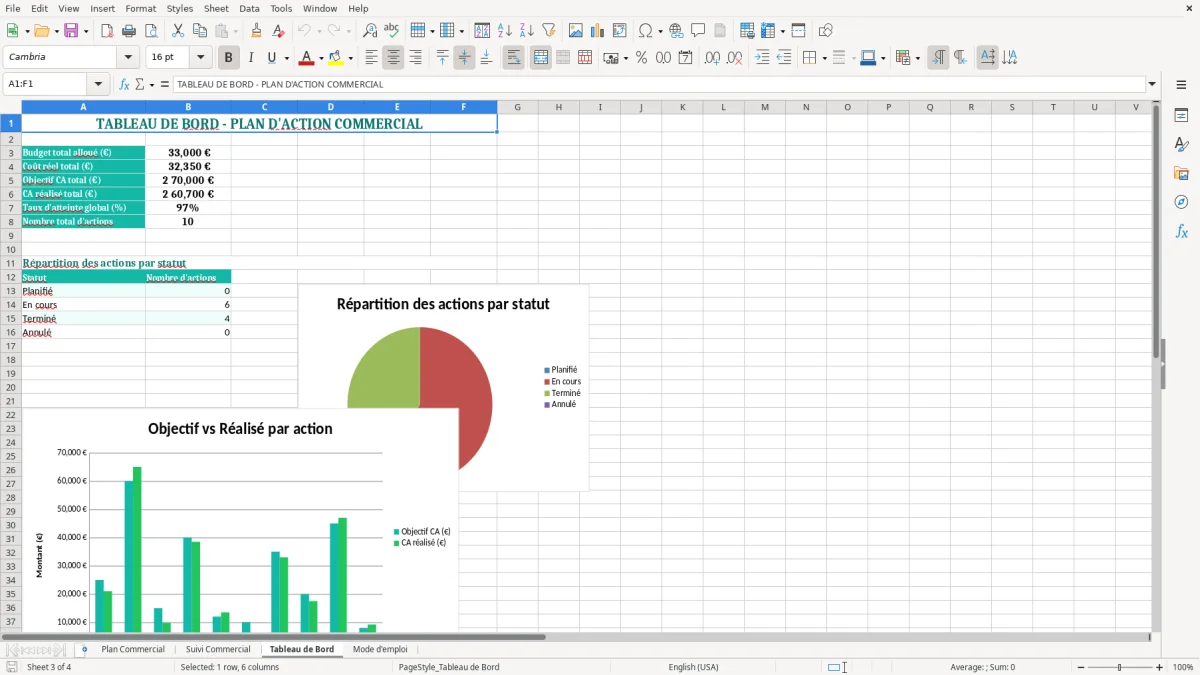Toggle Center Vertically alignment
Viewport: 1200px width, 675px height.
464,58
